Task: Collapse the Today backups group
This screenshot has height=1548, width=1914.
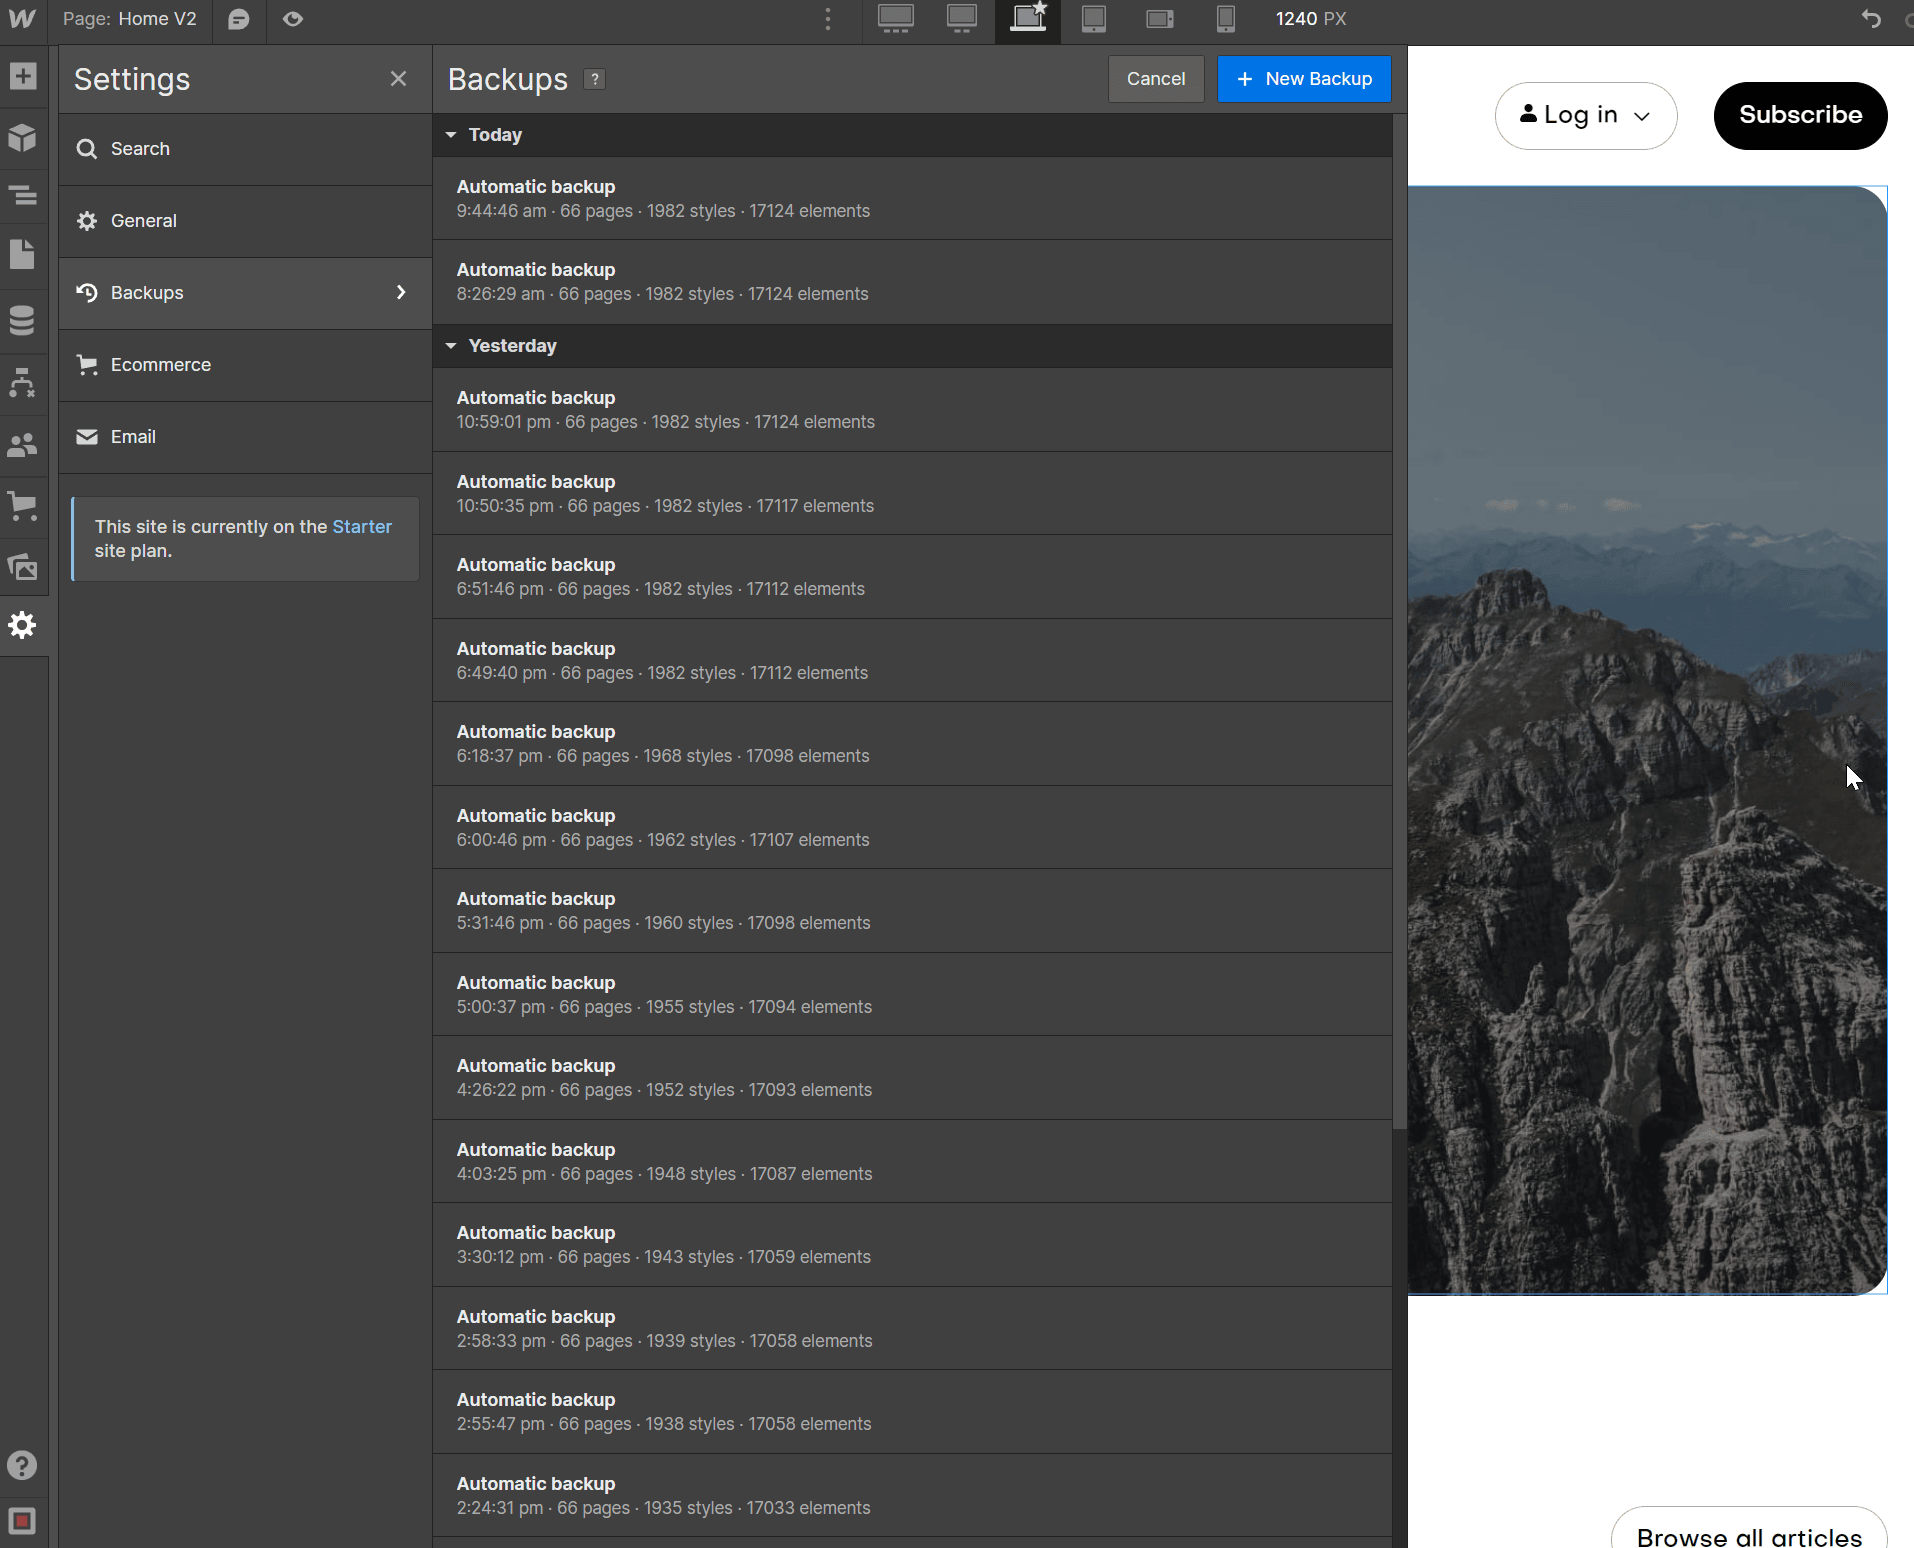Action: coord(452,135)
